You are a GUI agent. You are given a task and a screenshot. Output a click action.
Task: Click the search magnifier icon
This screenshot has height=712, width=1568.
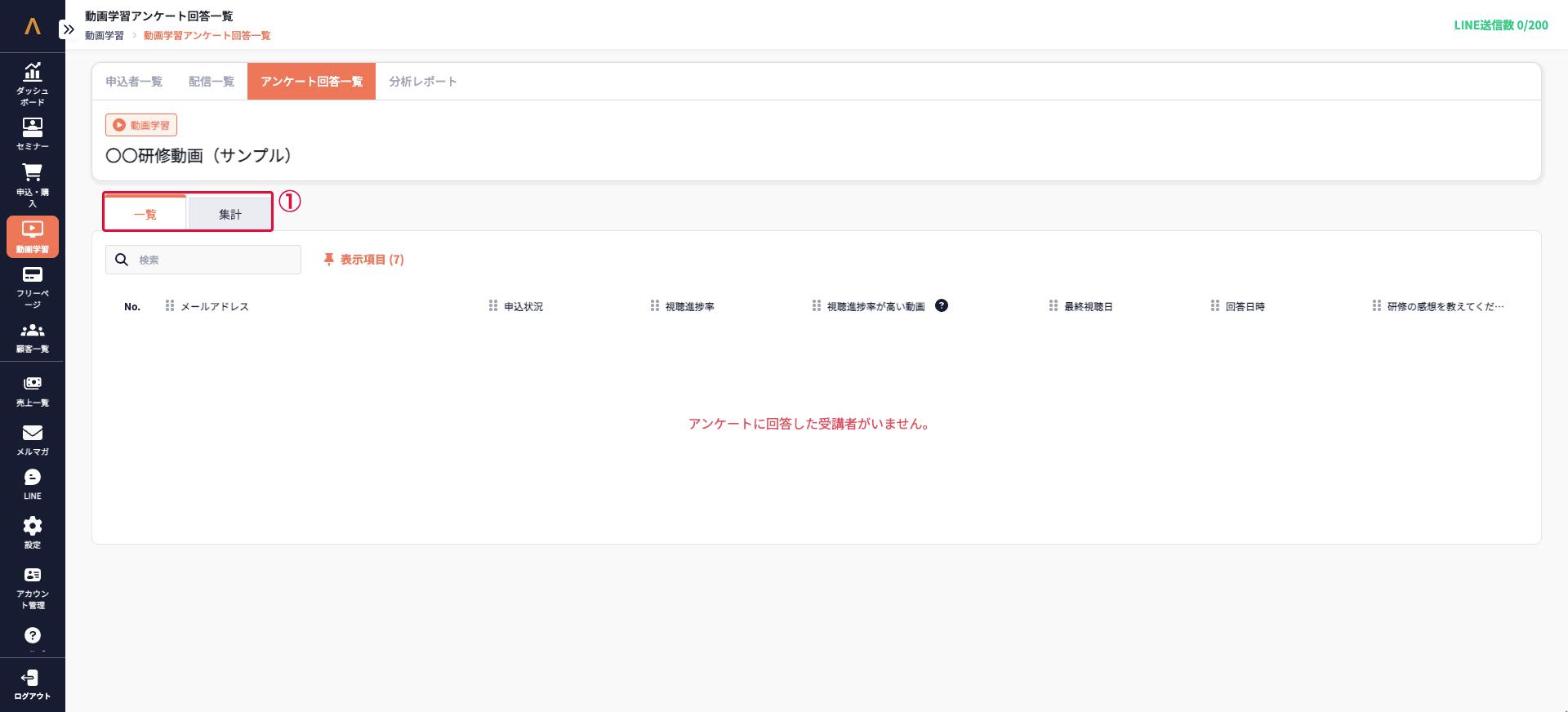122,260
